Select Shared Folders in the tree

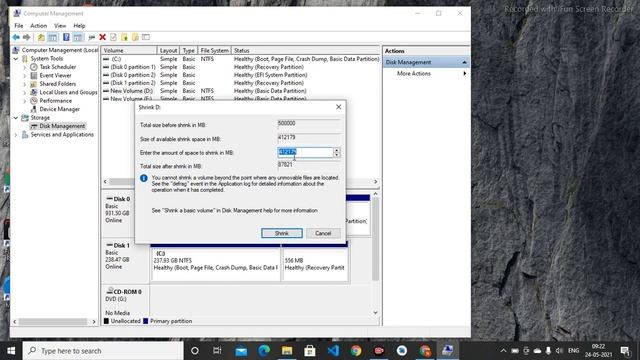(58, 84)
